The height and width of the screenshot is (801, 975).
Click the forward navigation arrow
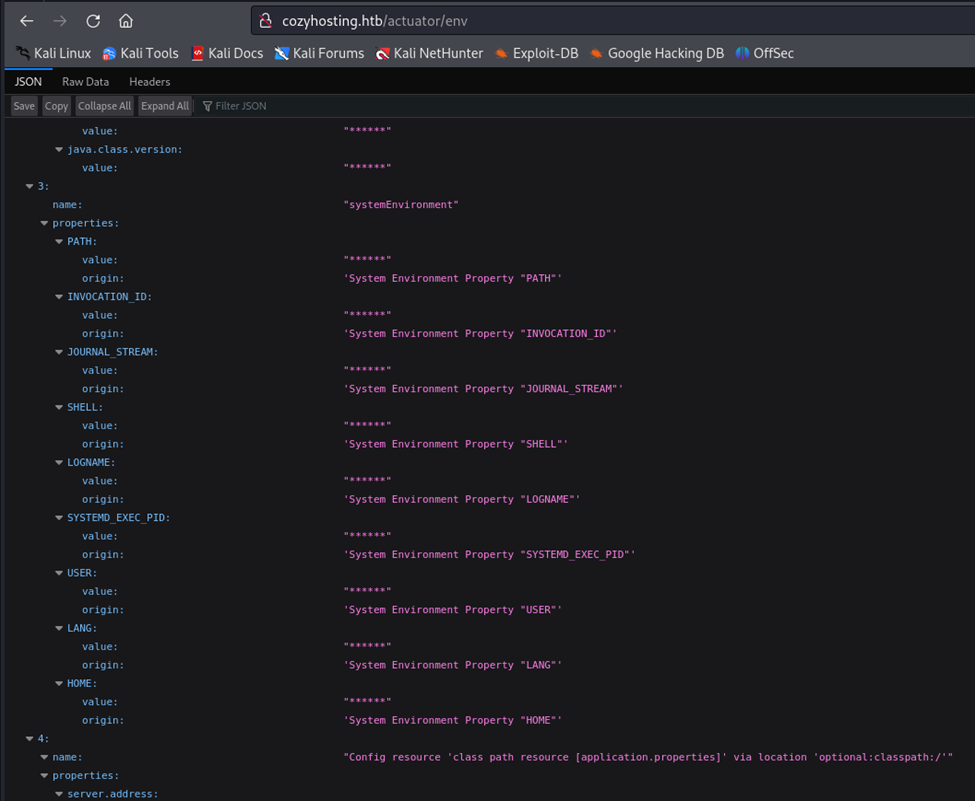click(60, 21)
